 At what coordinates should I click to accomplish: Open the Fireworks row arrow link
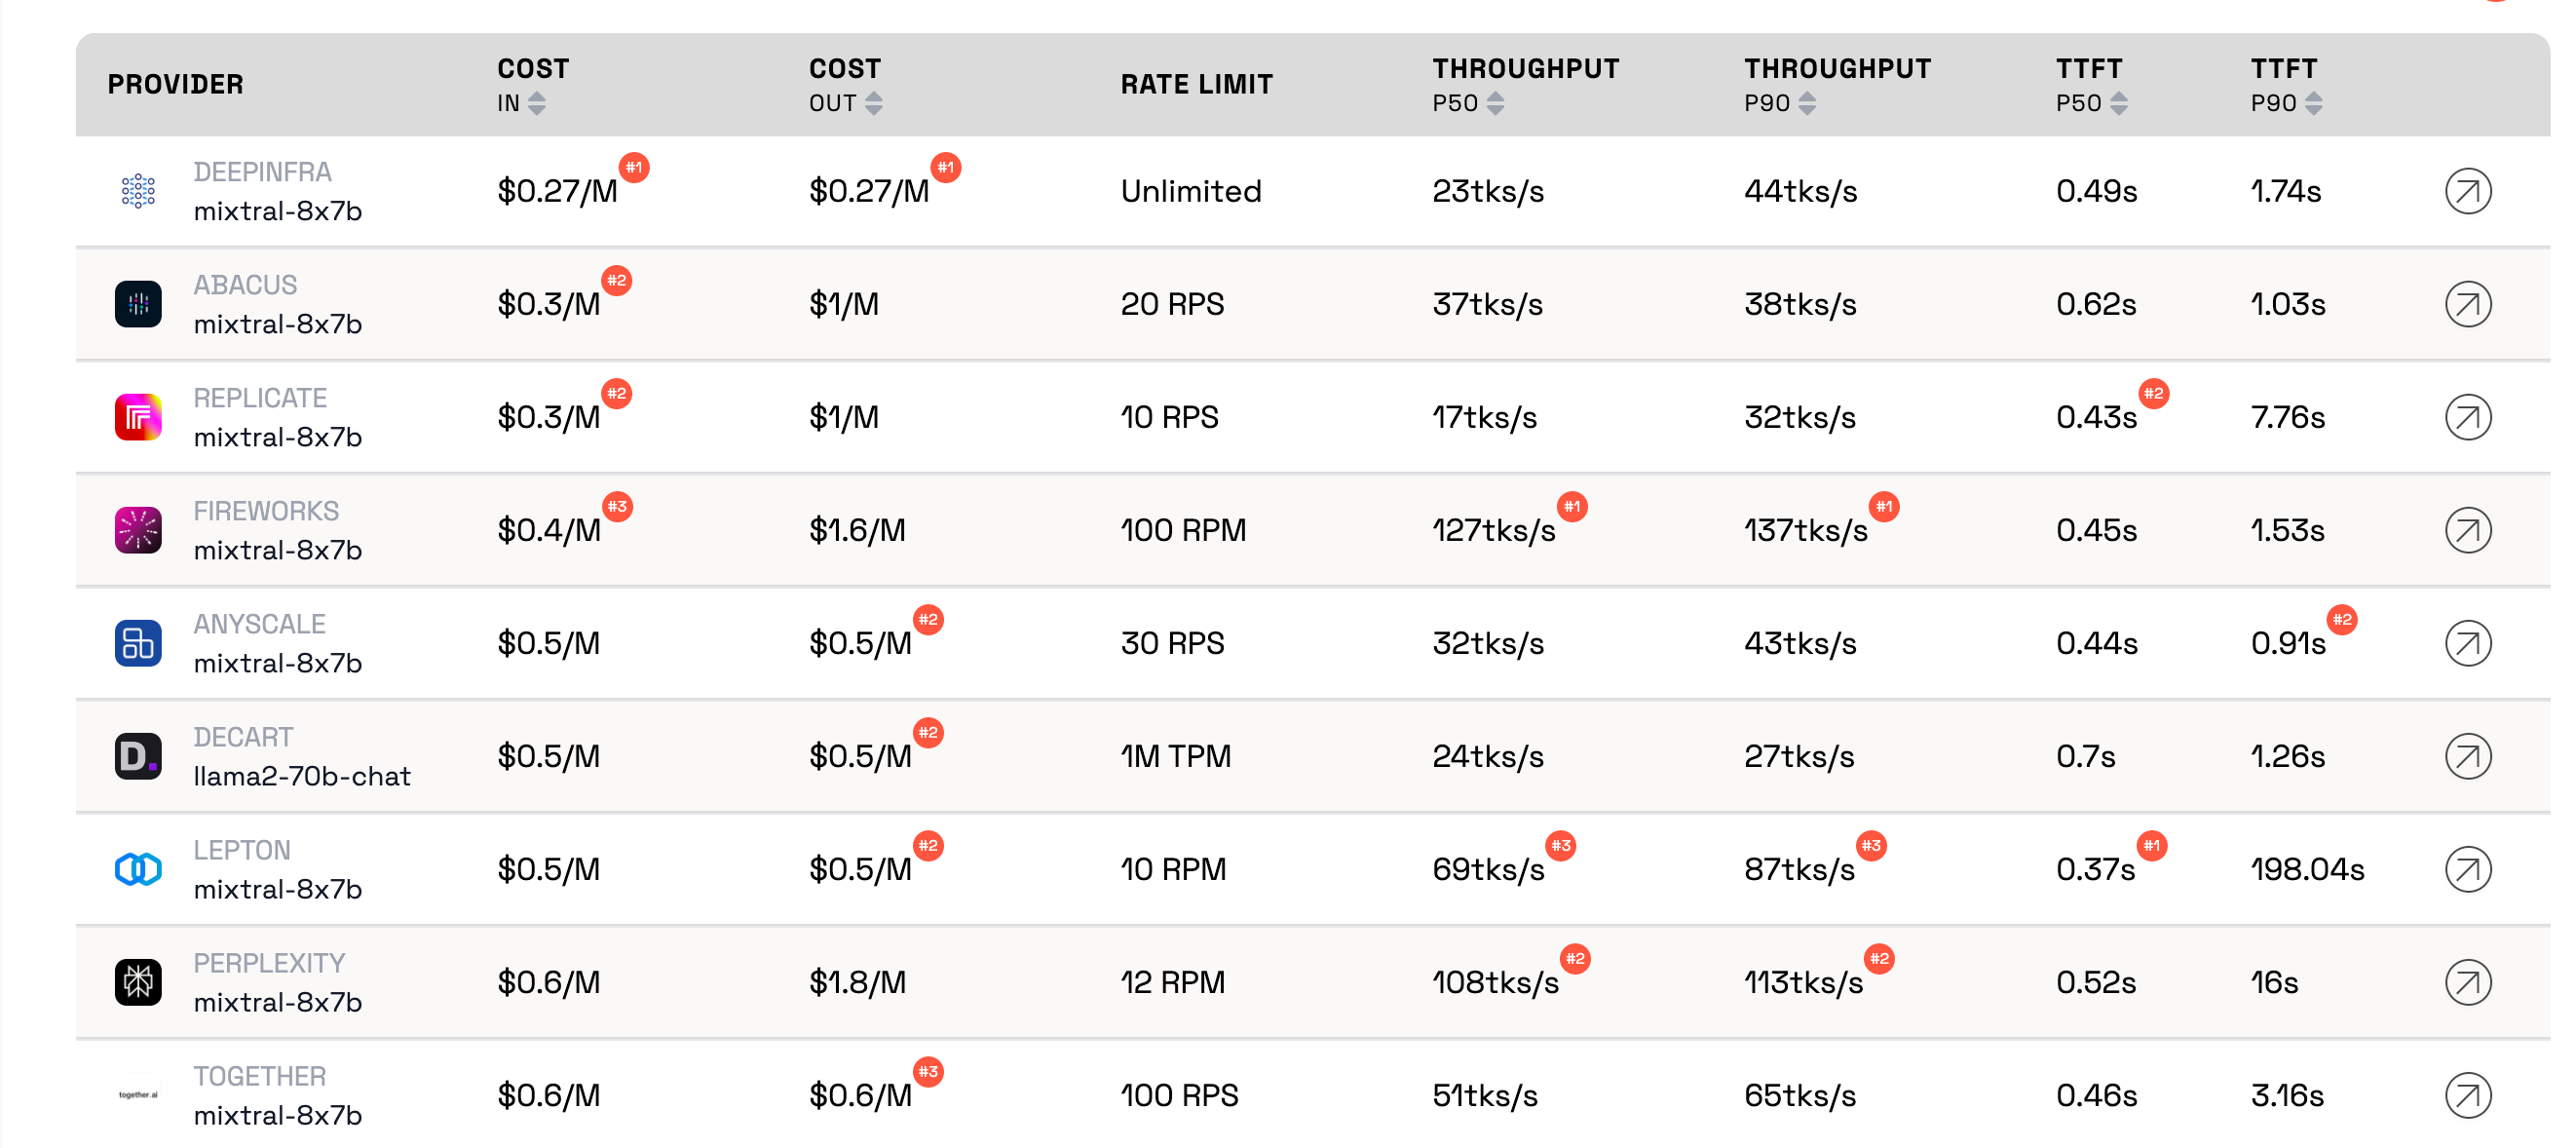point(2467,530)
